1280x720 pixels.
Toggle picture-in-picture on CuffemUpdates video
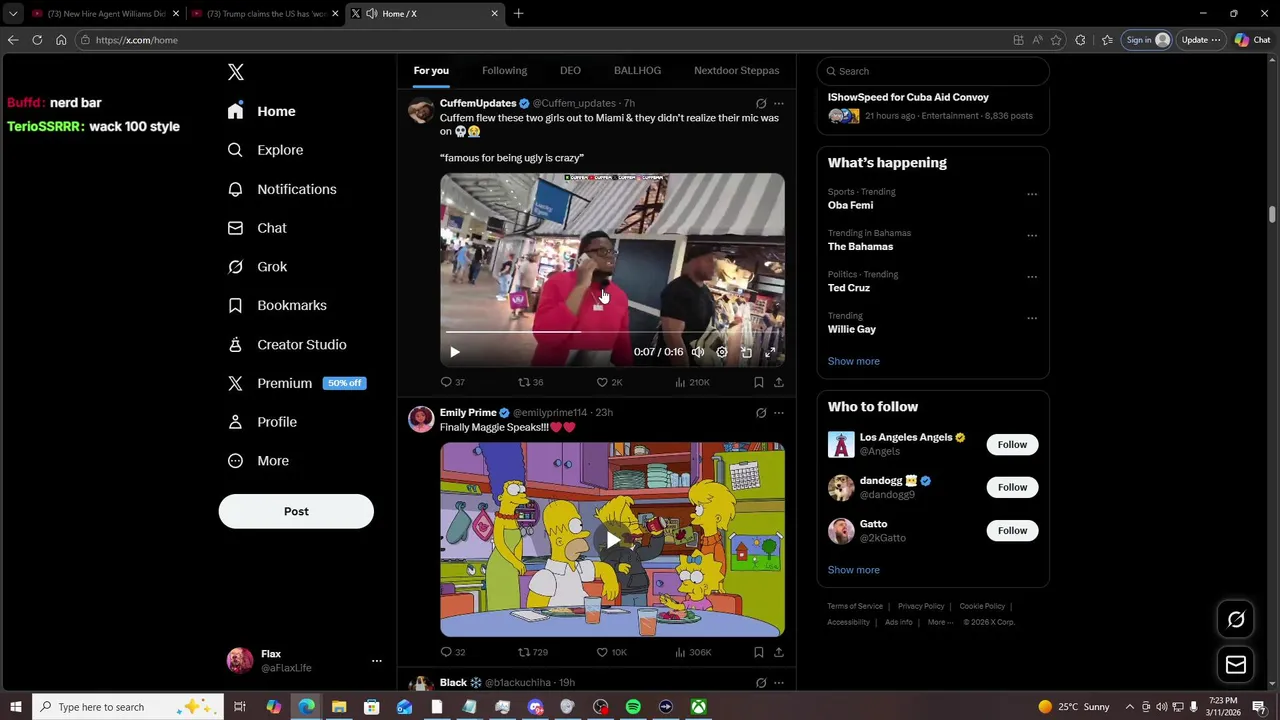pos(746,352)
